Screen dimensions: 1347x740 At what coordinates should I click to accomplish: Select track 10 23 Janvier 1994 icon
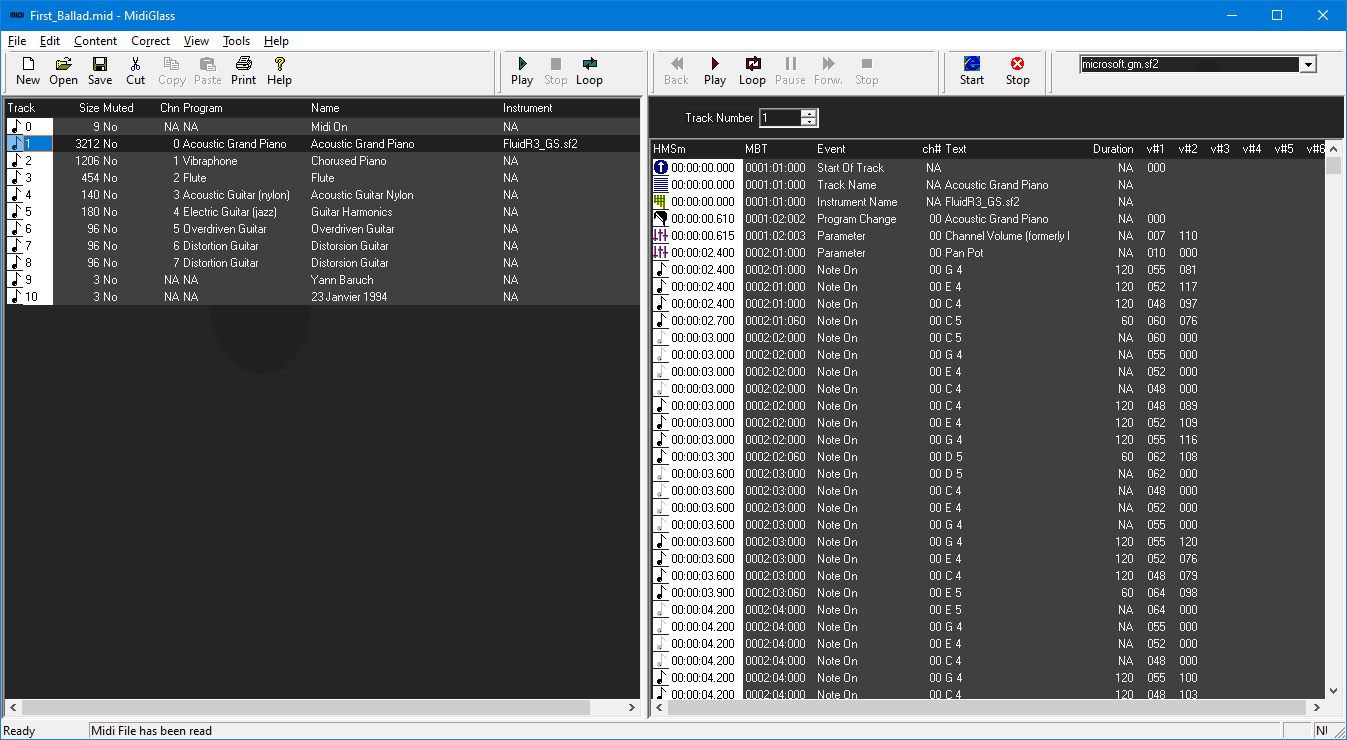tap(15, 297)
